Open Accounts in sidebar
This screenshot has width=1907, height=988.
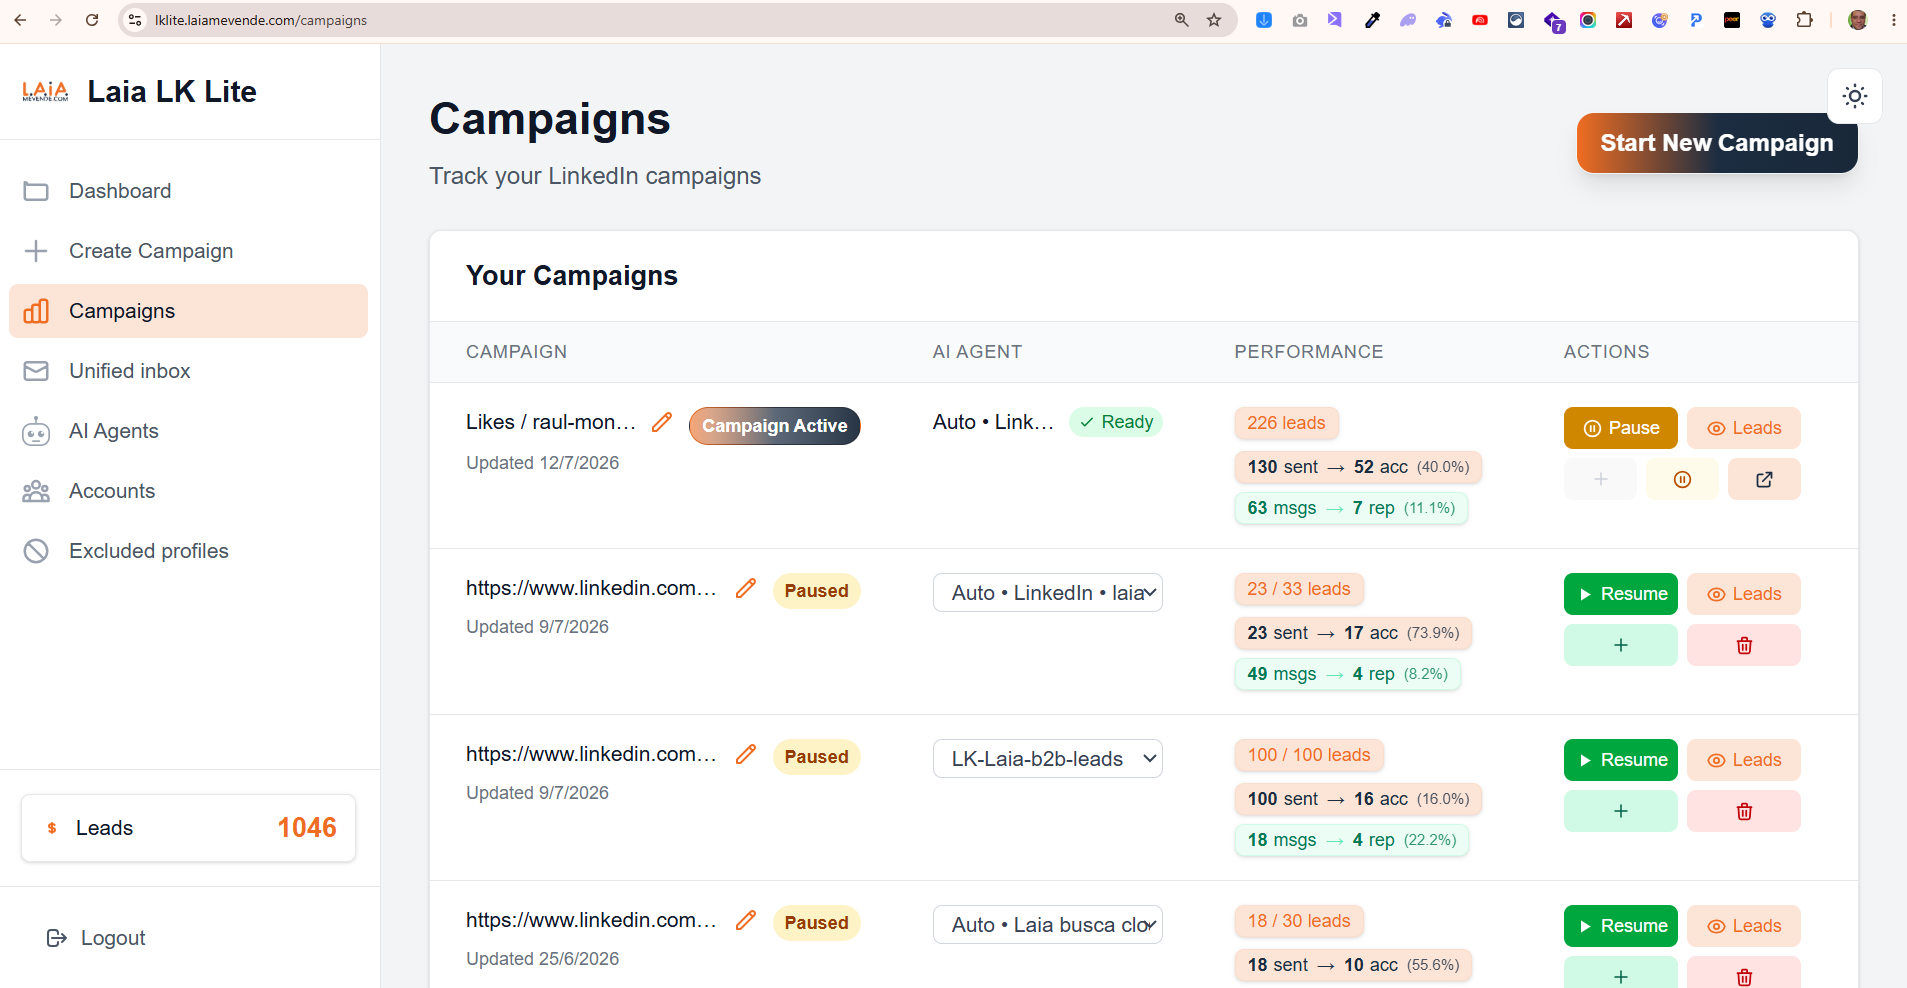pos(188,491)
